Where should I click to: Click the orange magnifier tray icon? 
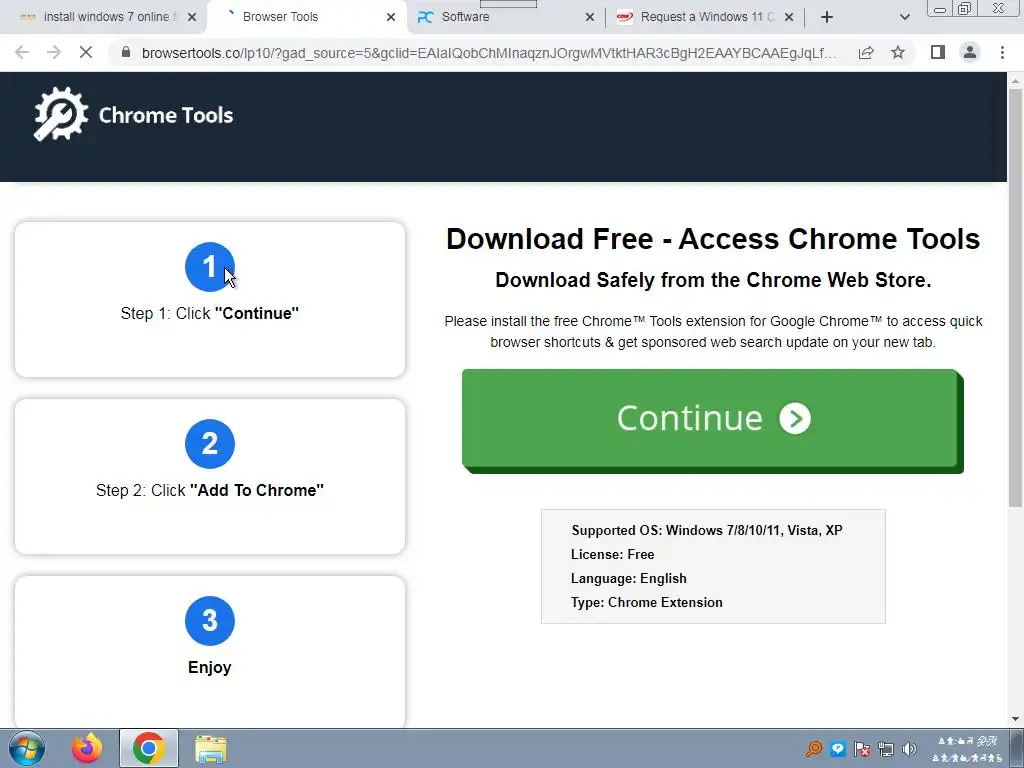click(x=814, y=749)
